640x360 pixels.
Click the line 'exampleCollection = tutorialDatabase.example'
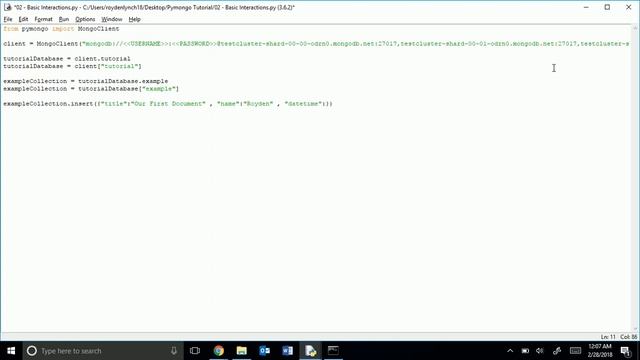click(86, 81)
